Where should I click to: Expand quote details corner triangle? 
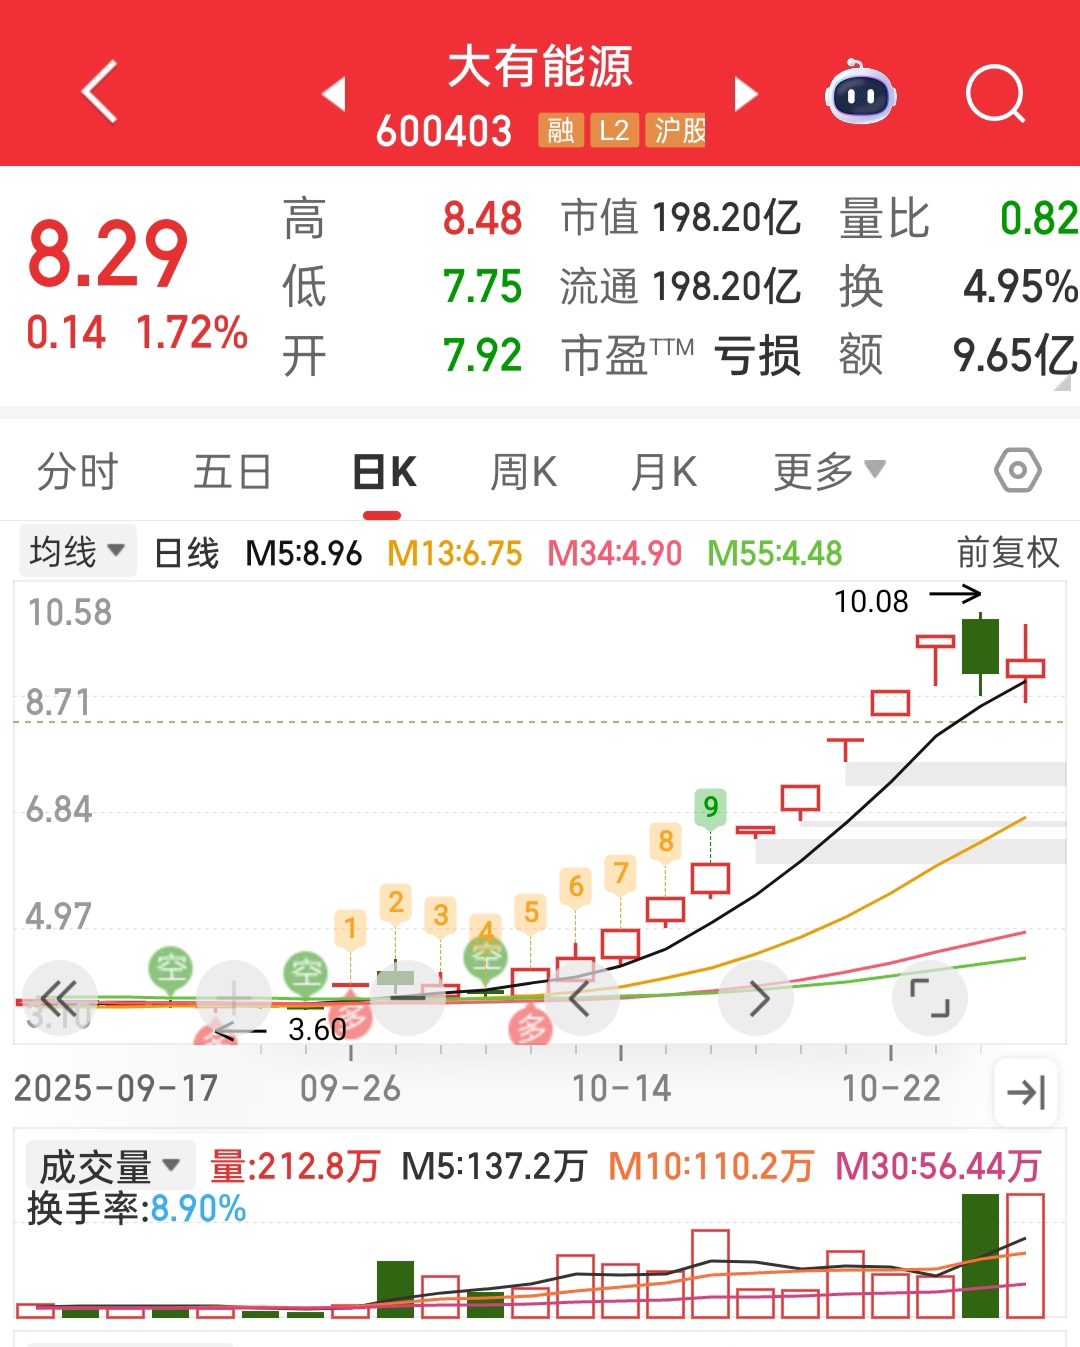coord(1064,383)
